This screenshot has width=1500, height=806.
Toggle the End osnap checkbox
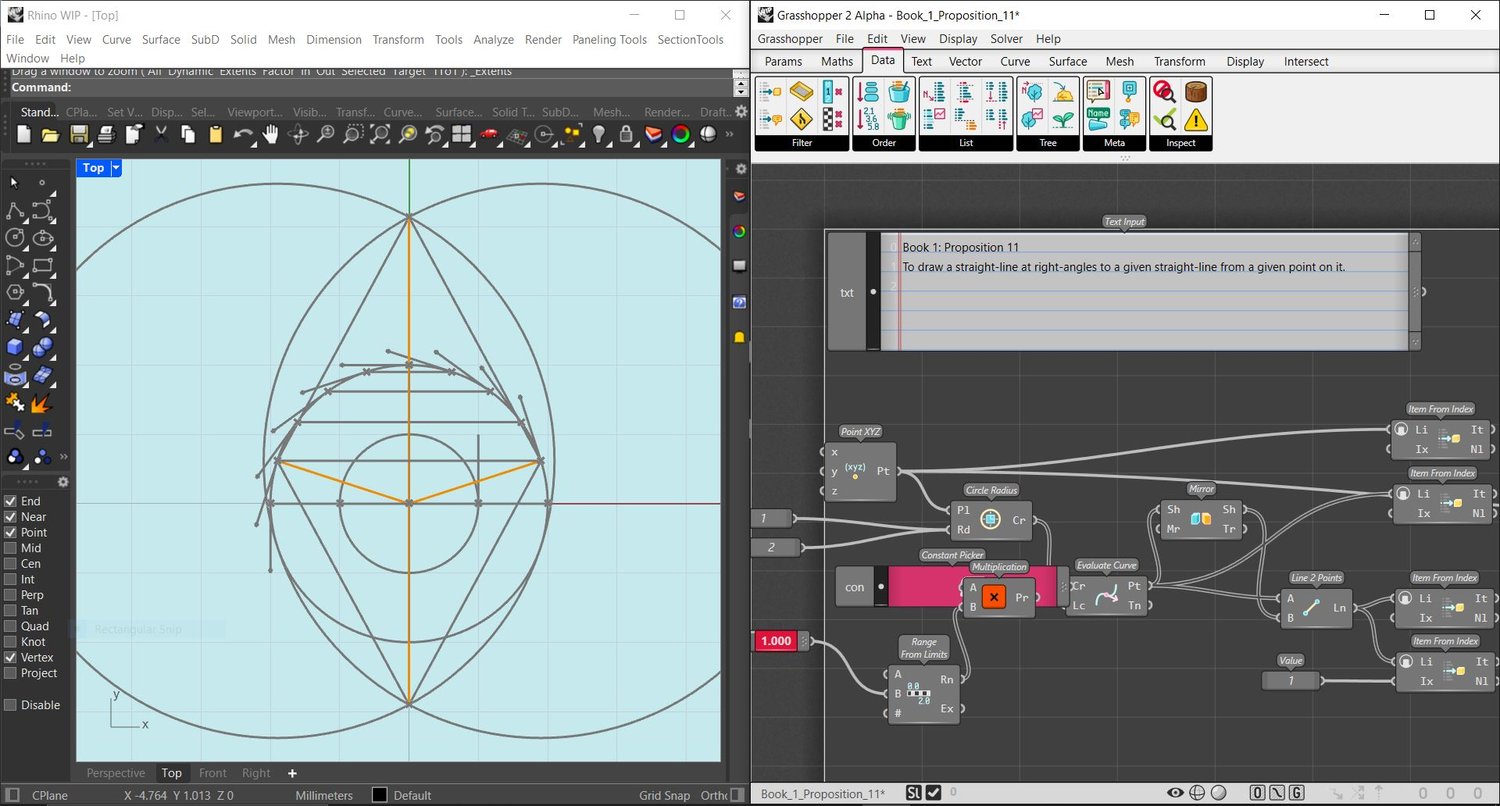pyautogui.click(x=10, y=501)
